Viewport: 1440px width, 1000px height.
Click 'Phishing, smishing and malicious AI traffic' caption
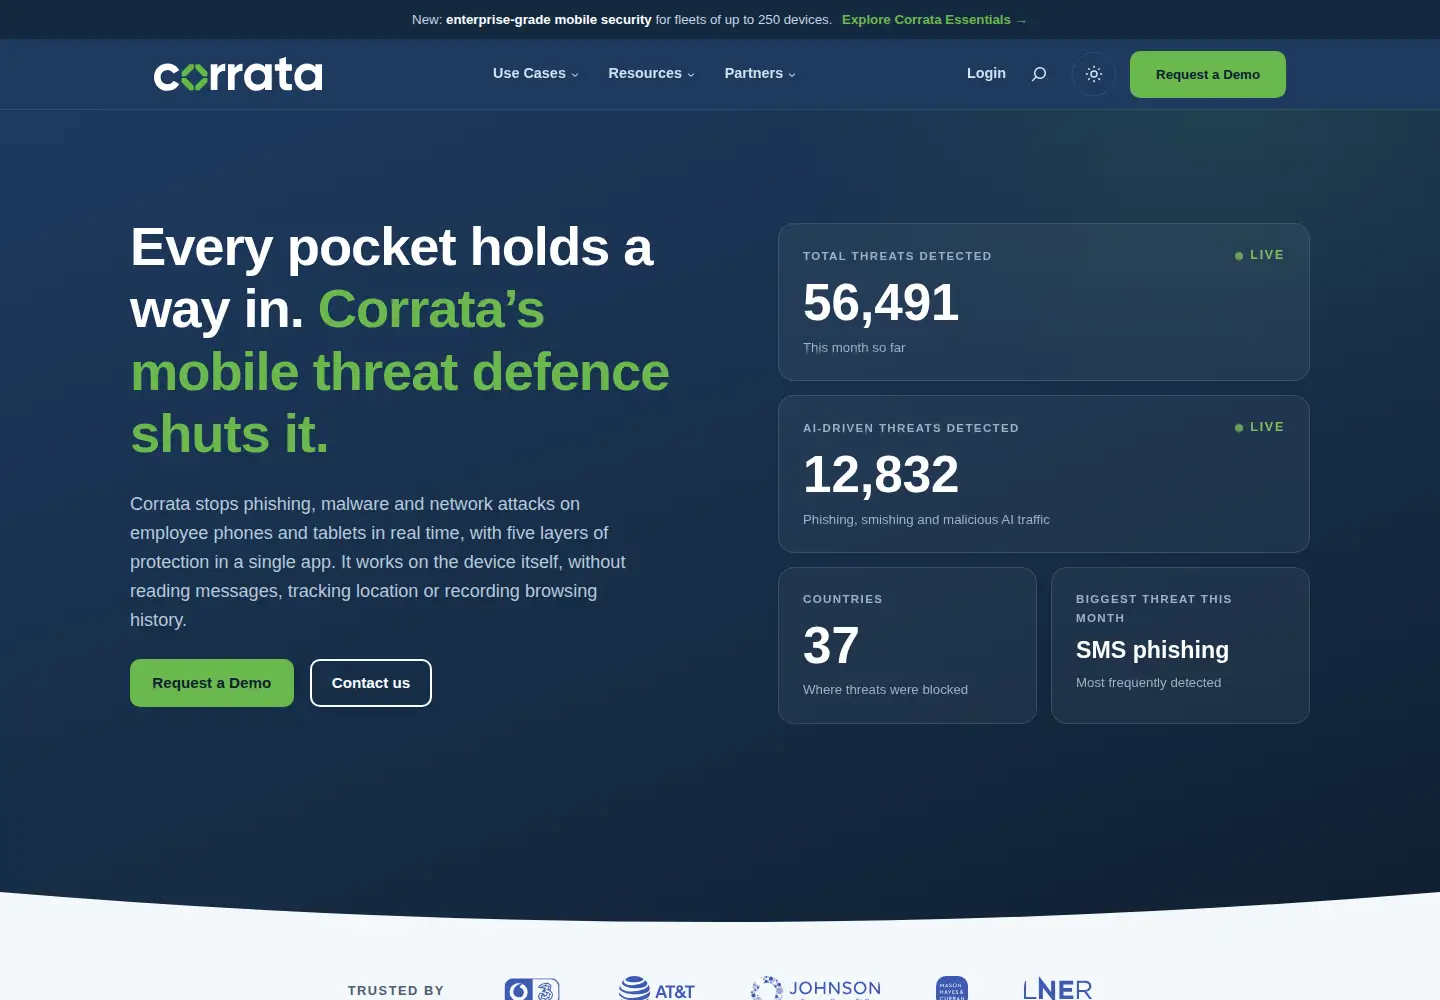(926, 520)
